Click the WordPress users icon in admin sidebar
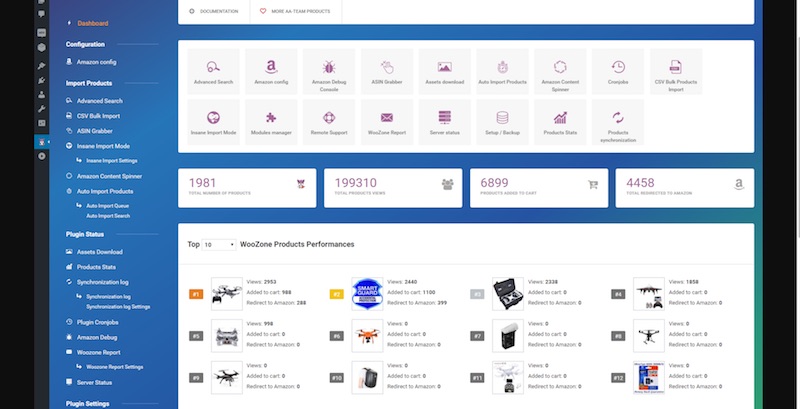Image resolution: width=800 pixels, height=409 pixels. (x=42, y=95)
